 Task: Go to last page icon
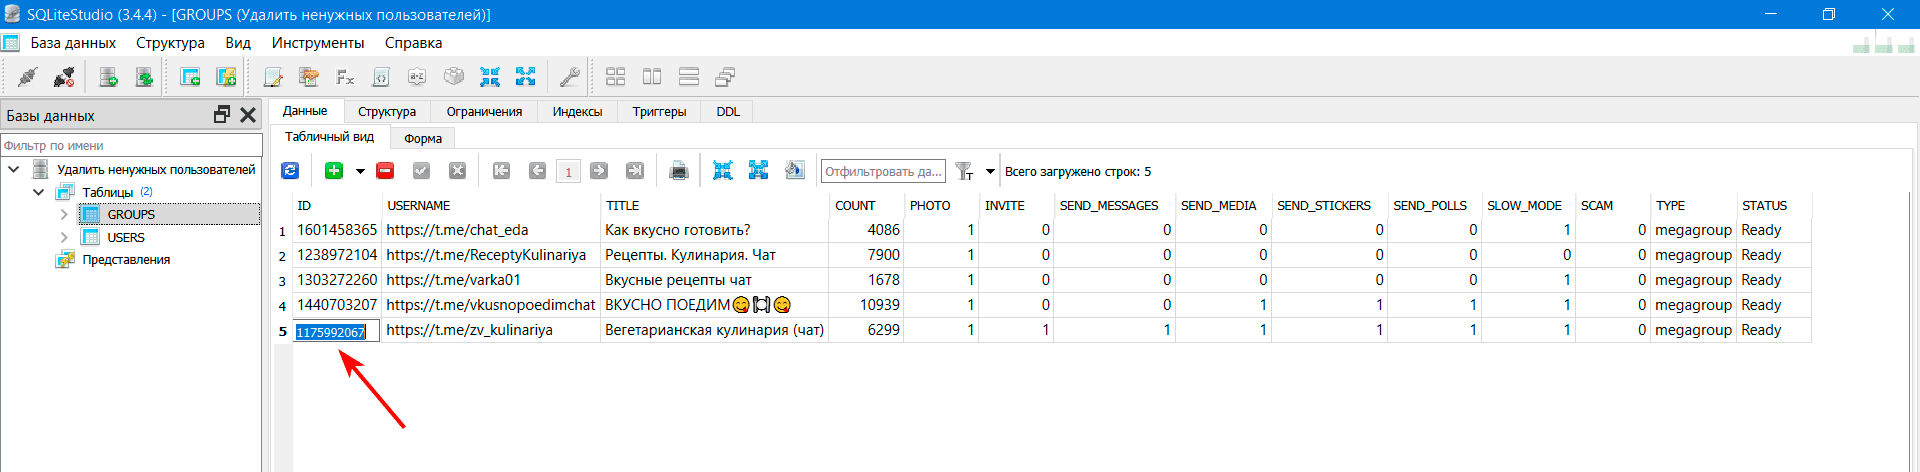[x=635, y=171]
